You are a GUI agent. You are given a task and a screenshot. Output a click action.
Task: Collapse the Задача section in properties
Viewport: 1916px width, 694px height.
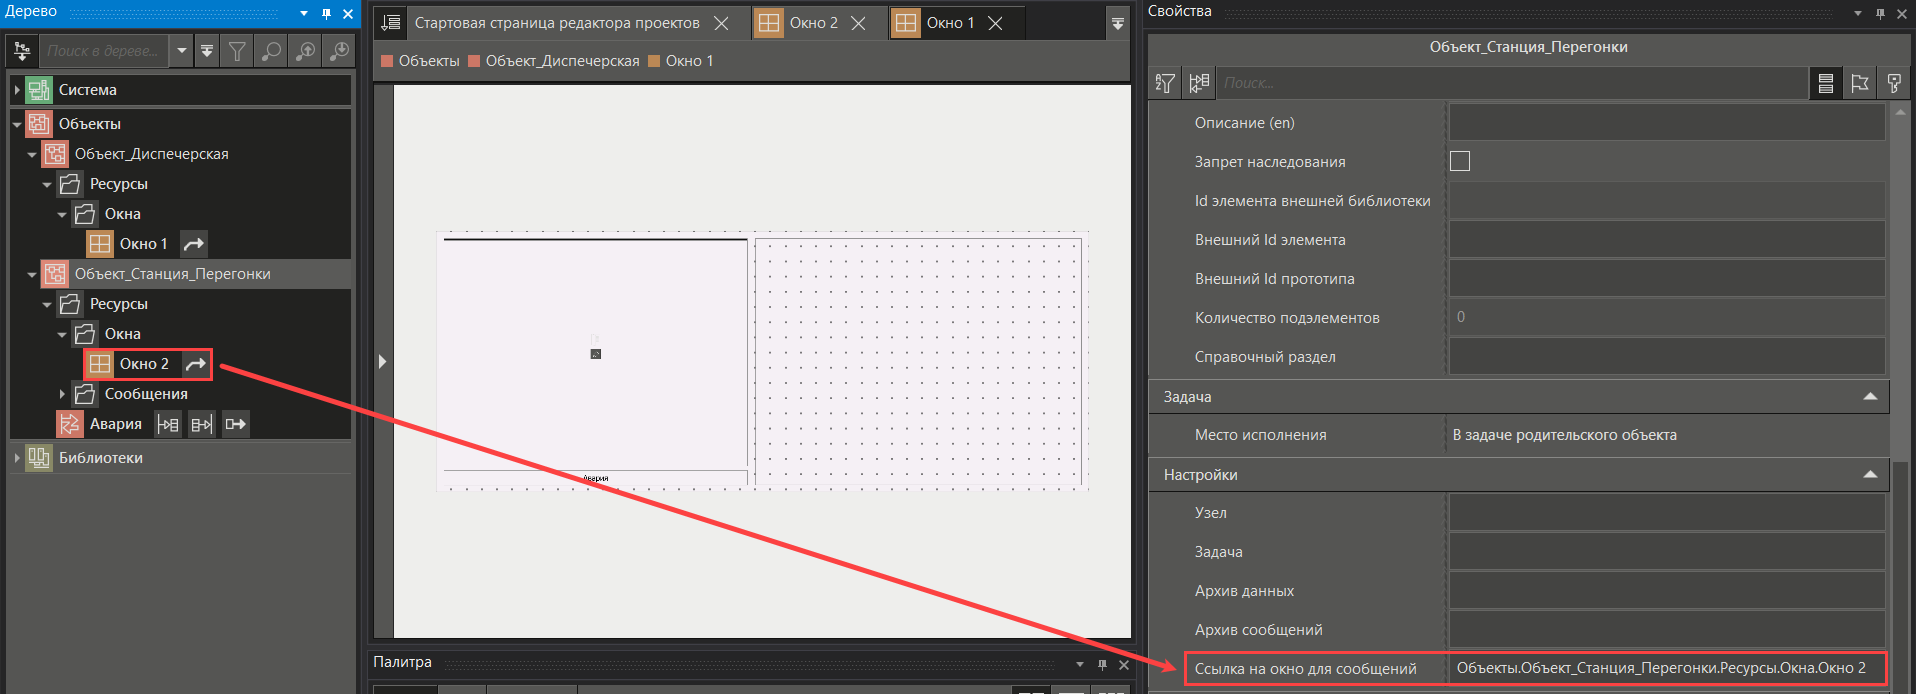pyautogui.click(x=1870, y=397)
